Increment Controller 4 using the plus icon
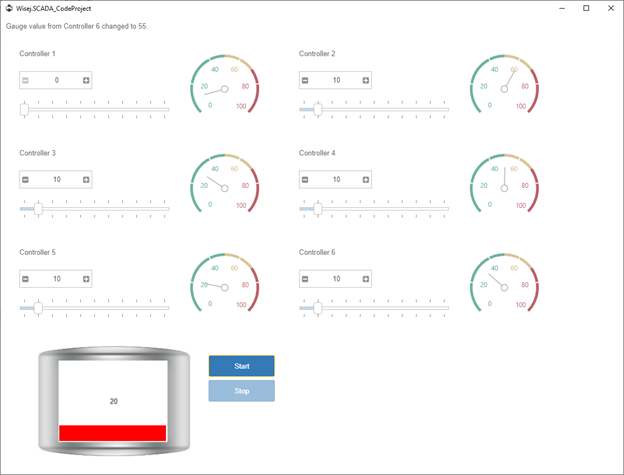 (x=366, y=180)
